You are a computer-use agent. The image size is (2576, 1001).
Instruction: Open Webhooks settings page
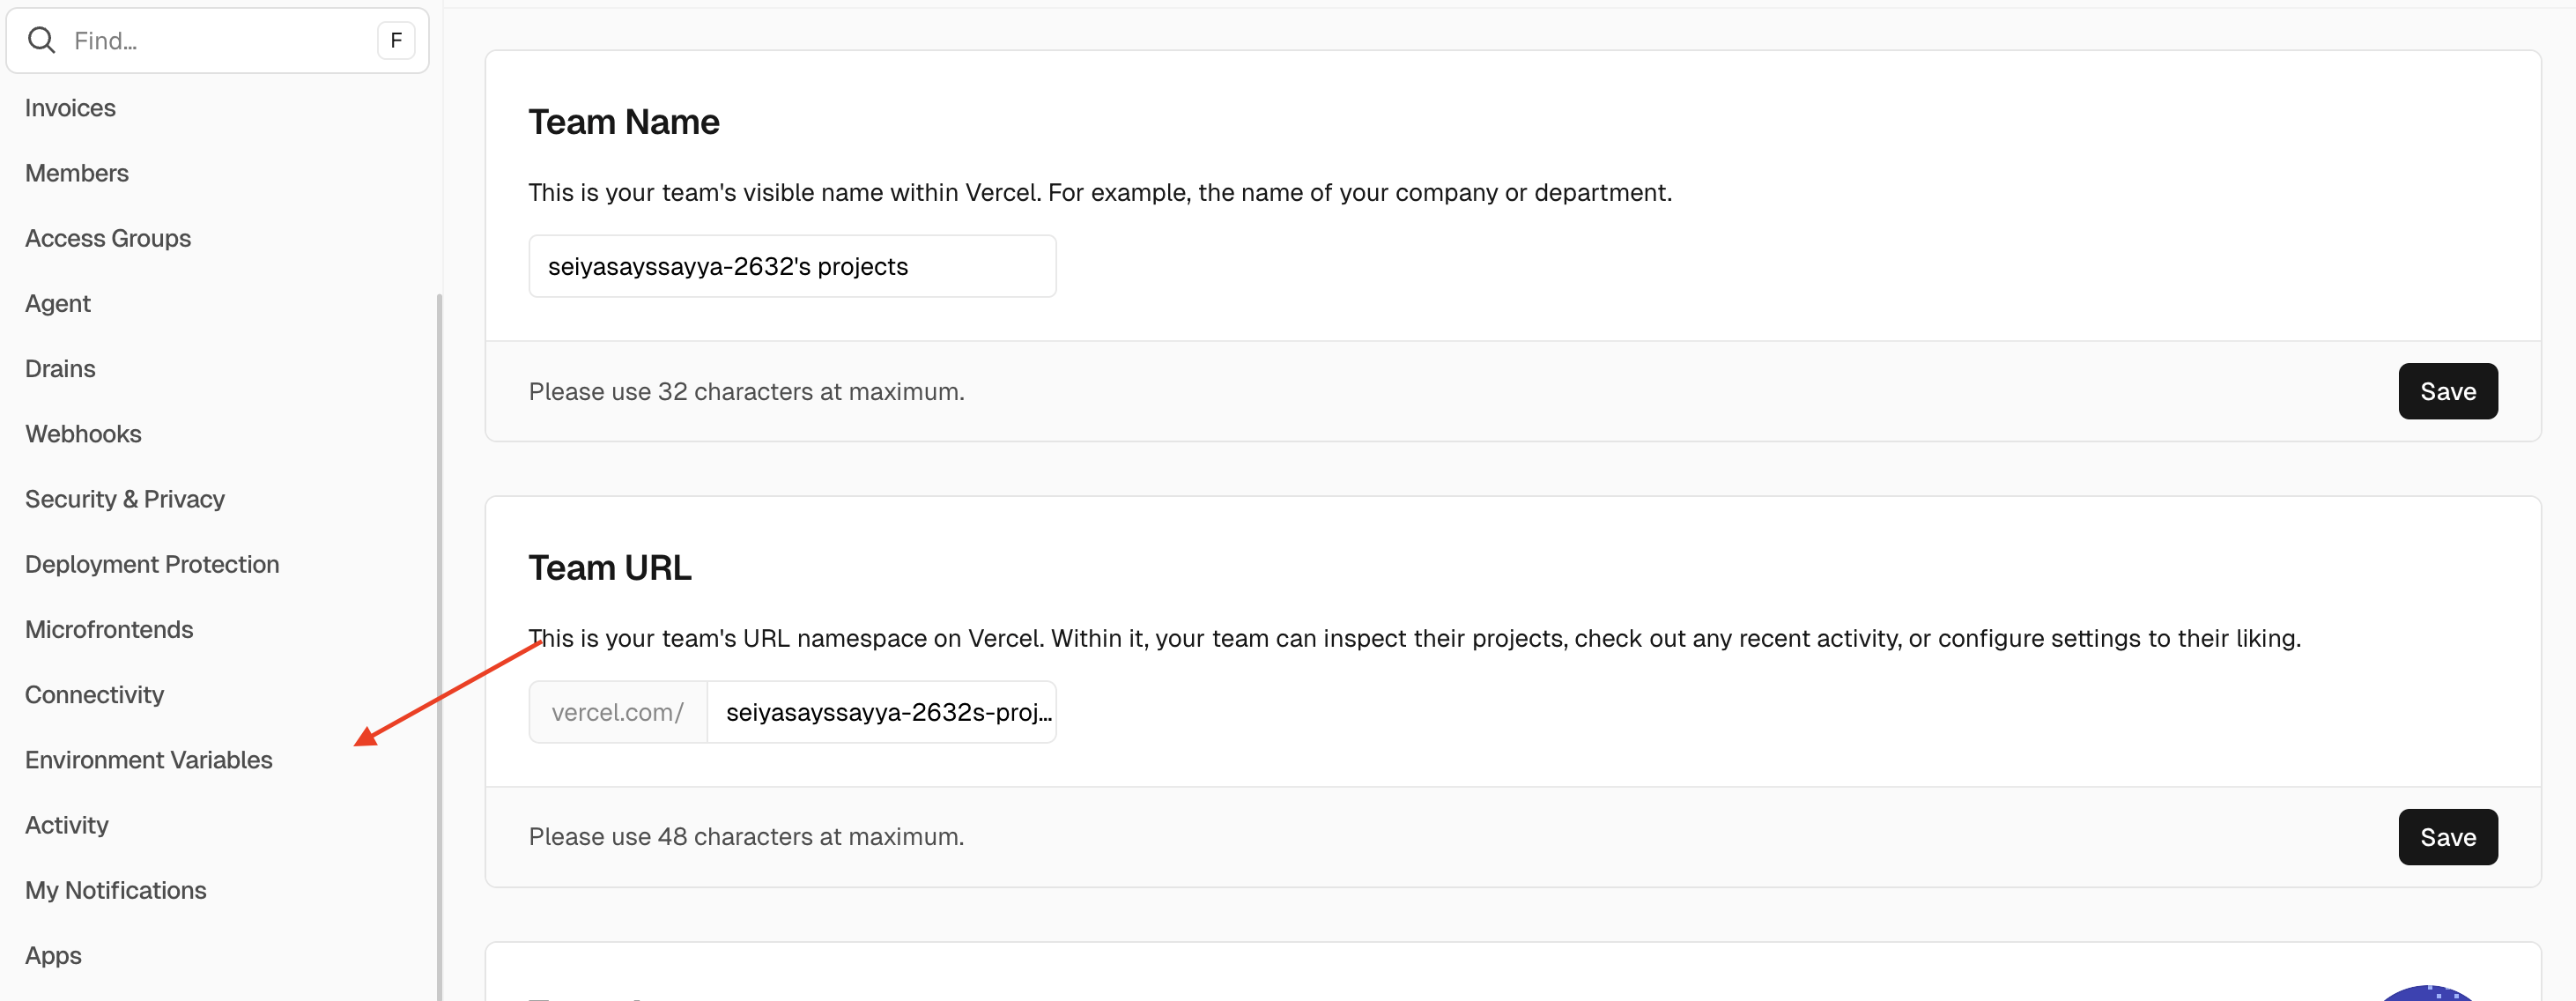(x=83, y=434)
